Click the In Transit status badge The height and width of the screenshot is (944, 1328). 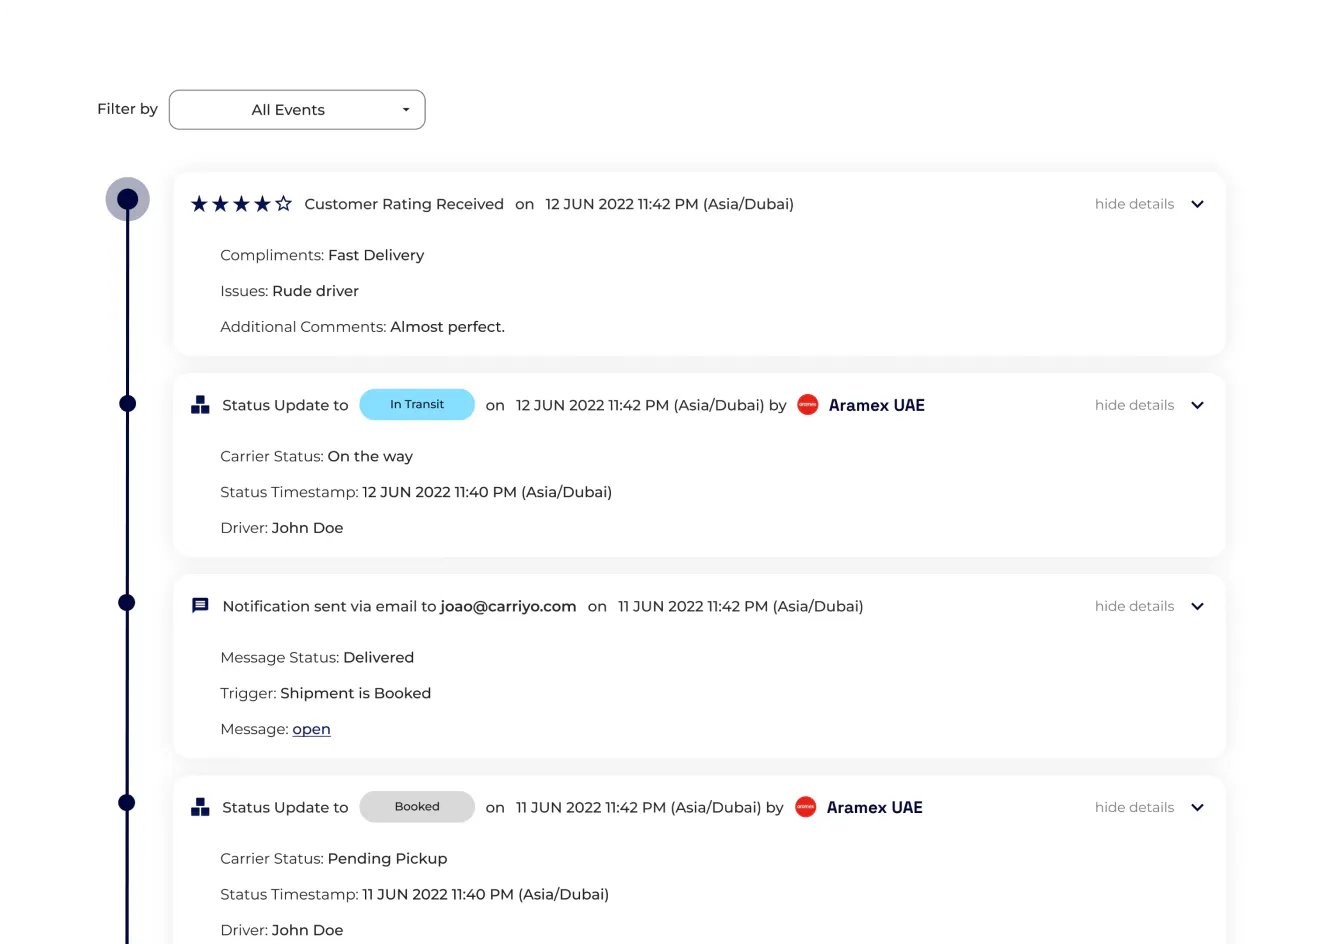417,404
